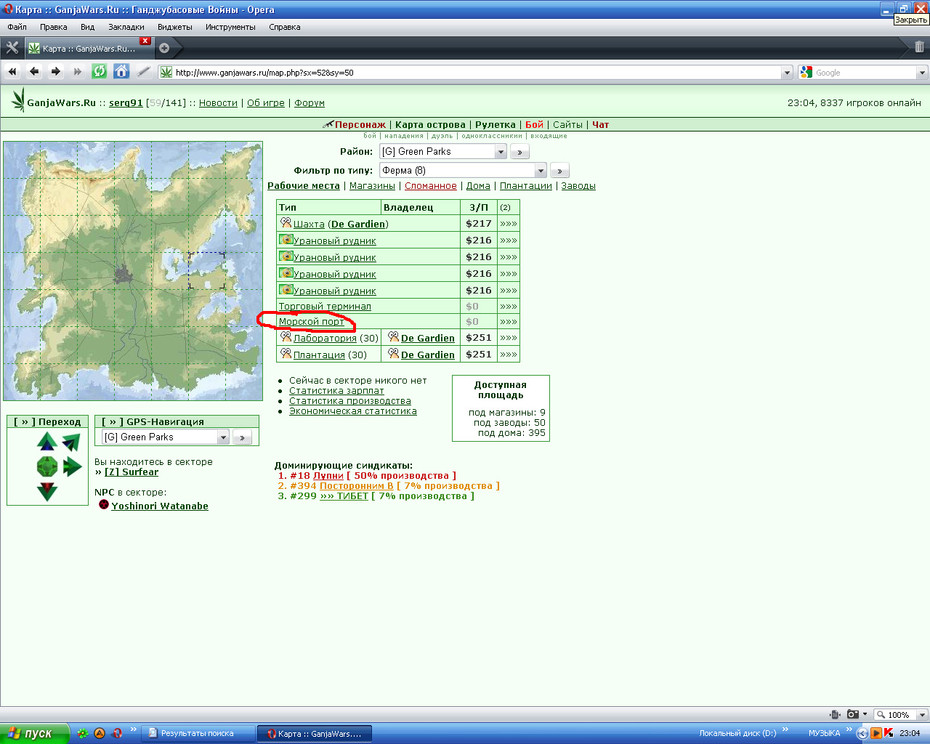Open Статистика зарплат link
Viewport: 930px width, 744px height.
[336, 390]
